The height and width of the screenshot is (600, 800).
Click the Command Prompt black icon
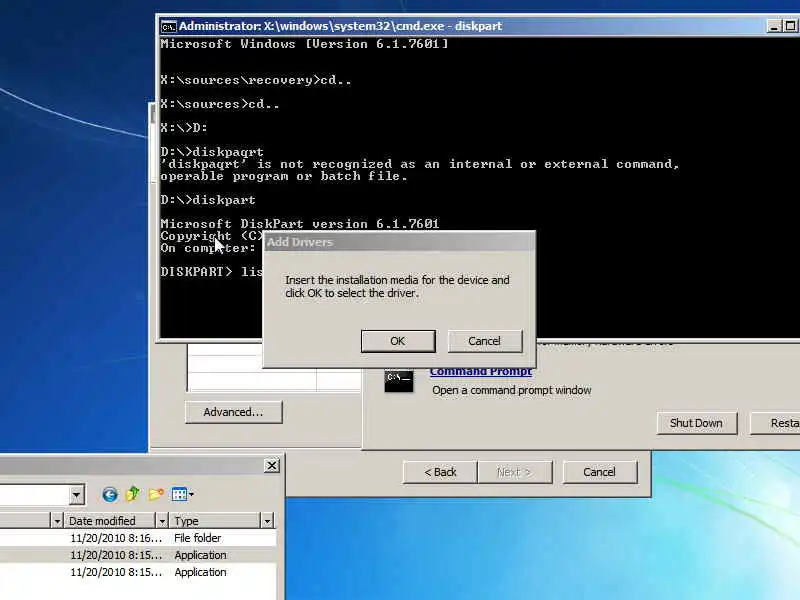coord(398,381)
